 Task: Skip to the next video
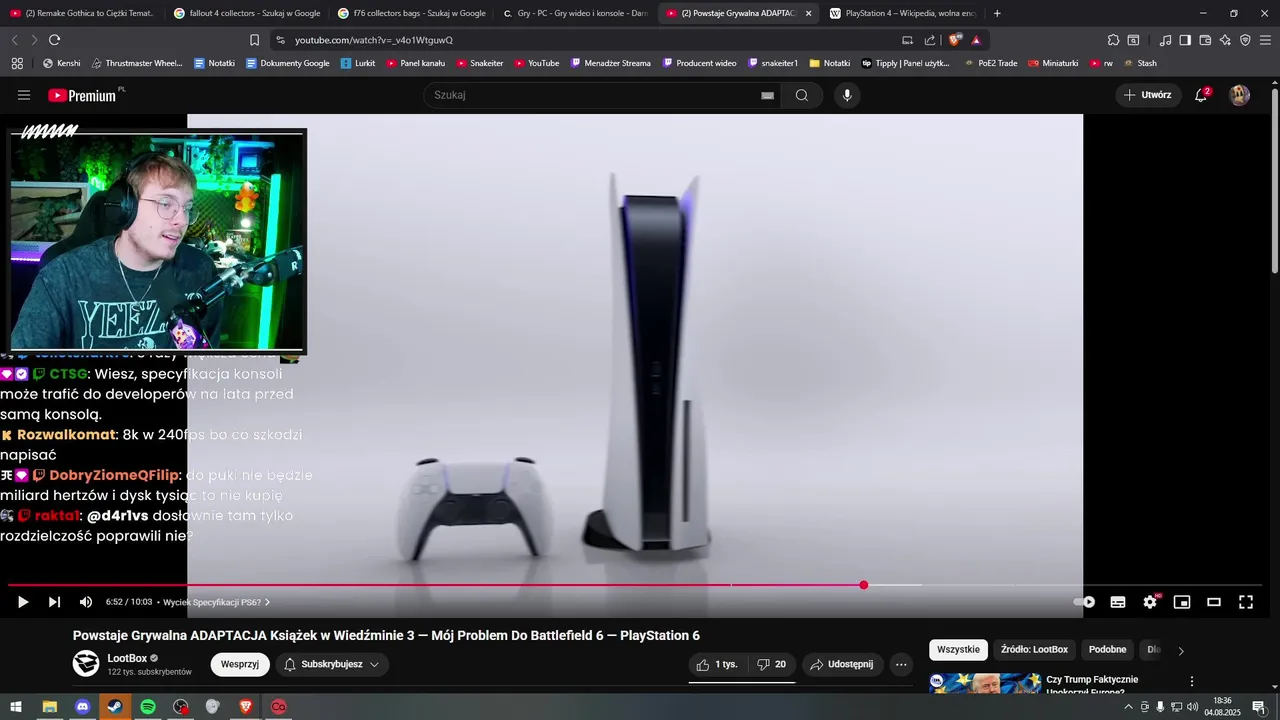tap(54, 602)
